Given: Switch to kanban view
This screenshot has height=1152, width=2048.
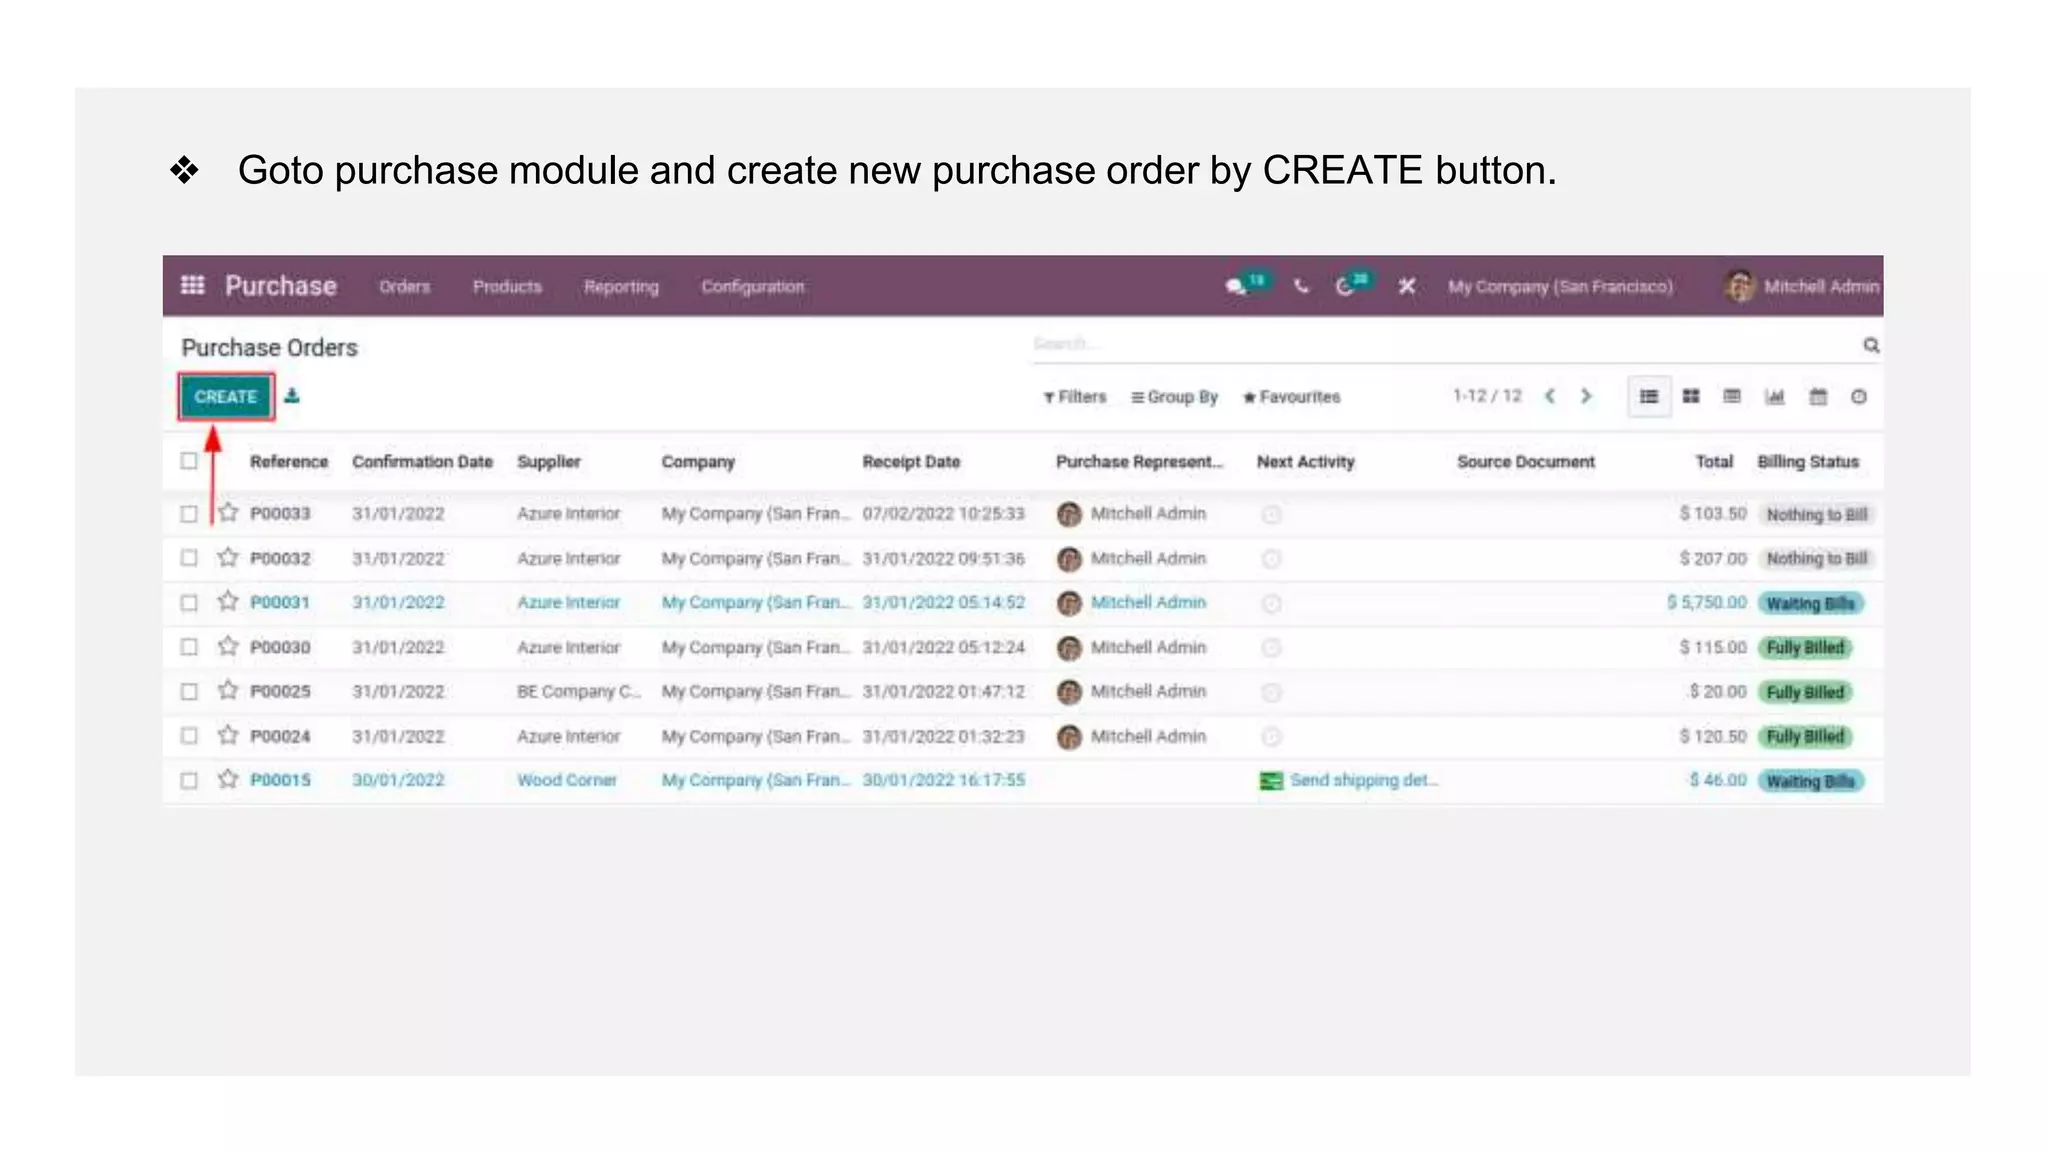Looking at the screenshot, I should (x=1691, y=397).
